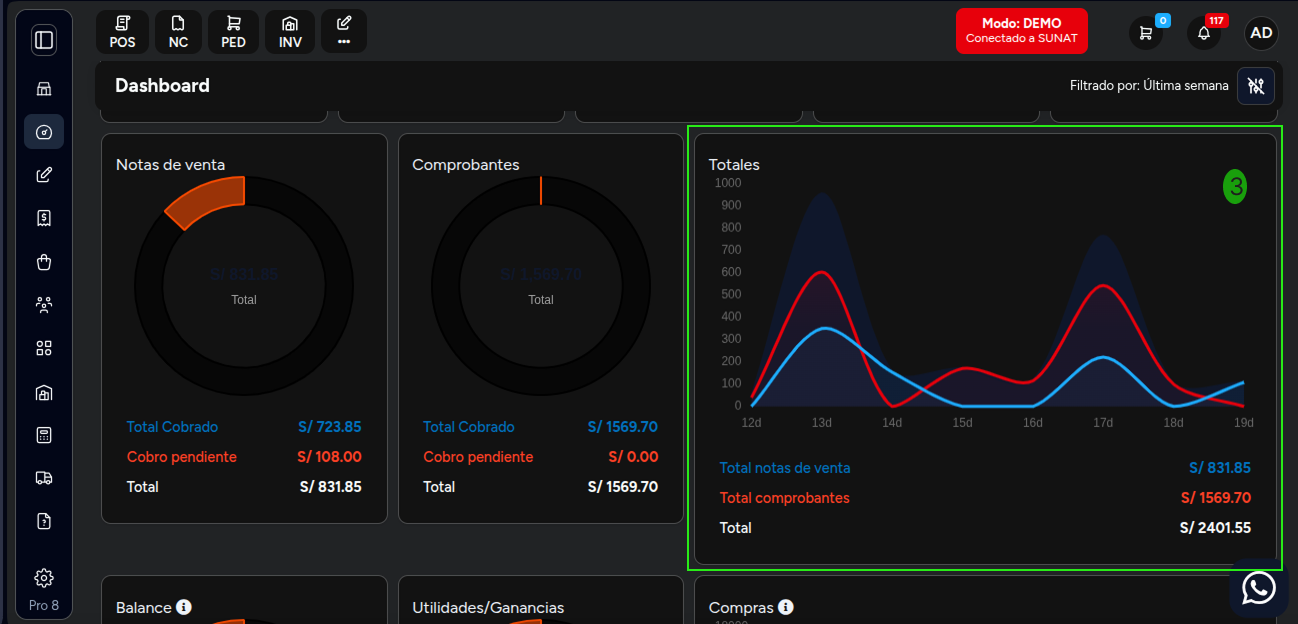Open the dashboard filter settings icon
Screen dimensions: 1298x624
(x=1256, y=86)
